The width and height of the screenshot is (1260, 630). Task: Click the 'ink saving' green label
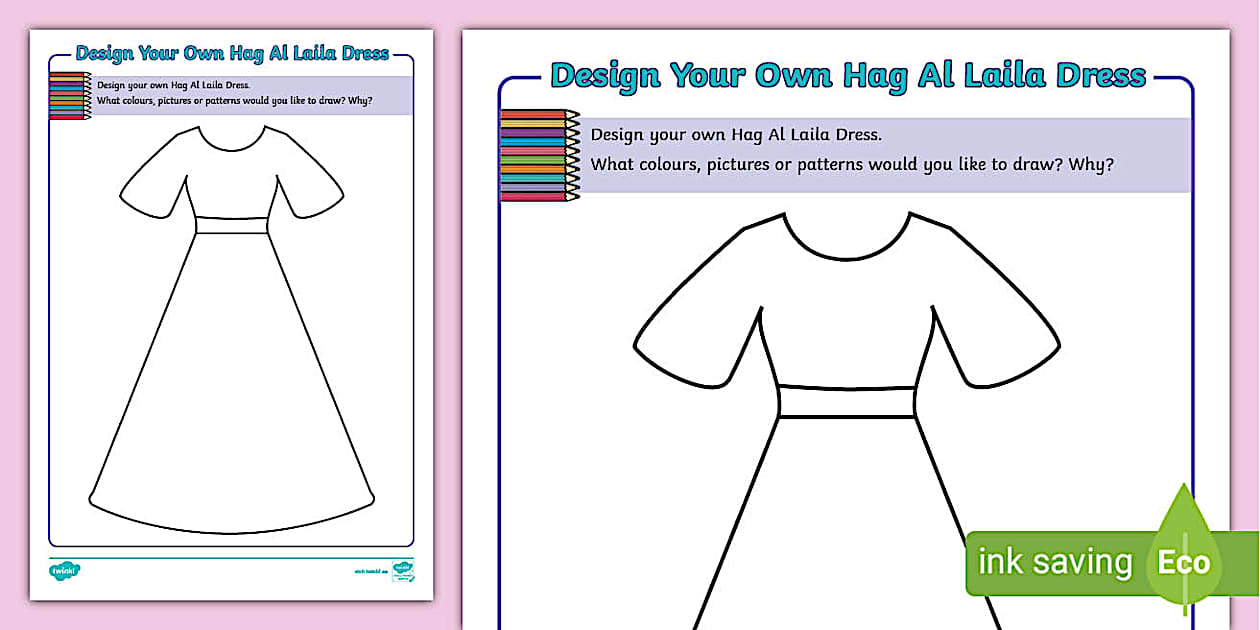[1054, 562]
